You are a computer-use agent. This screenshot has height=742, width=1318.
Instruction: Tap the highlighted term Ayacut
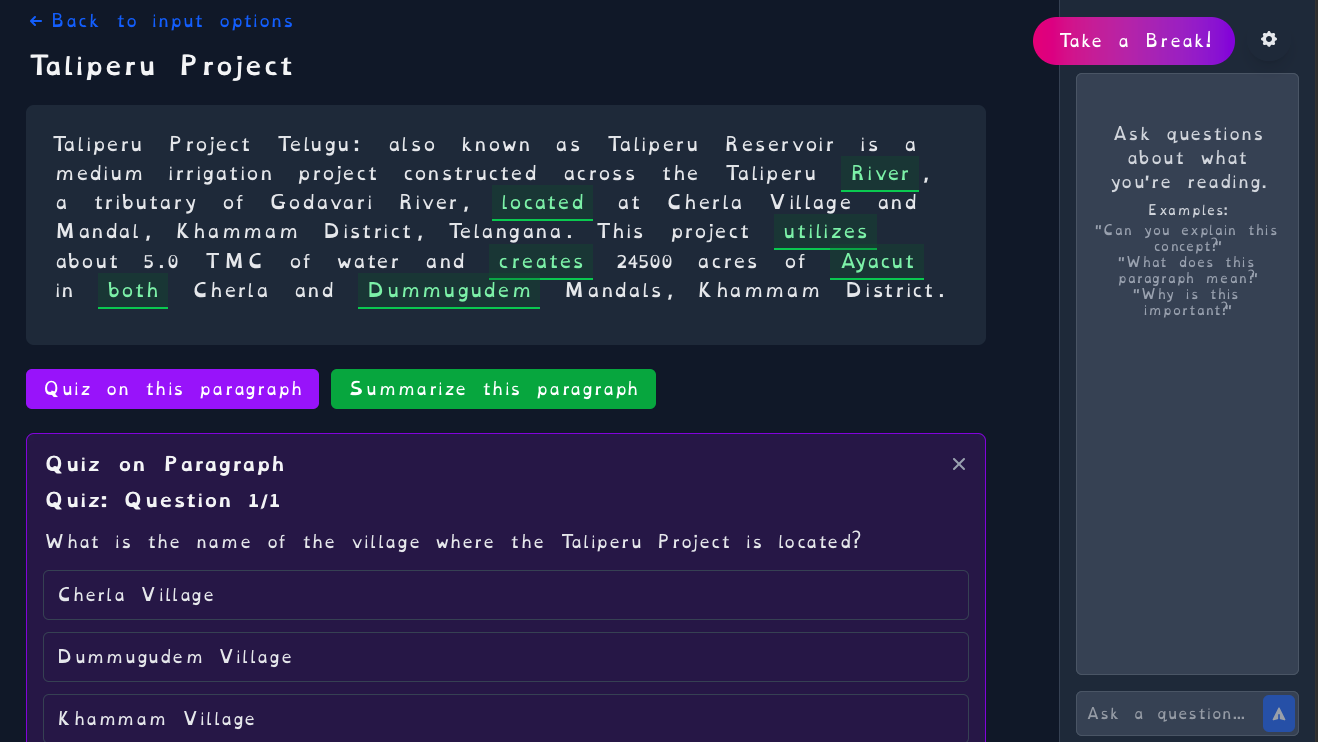877,262
